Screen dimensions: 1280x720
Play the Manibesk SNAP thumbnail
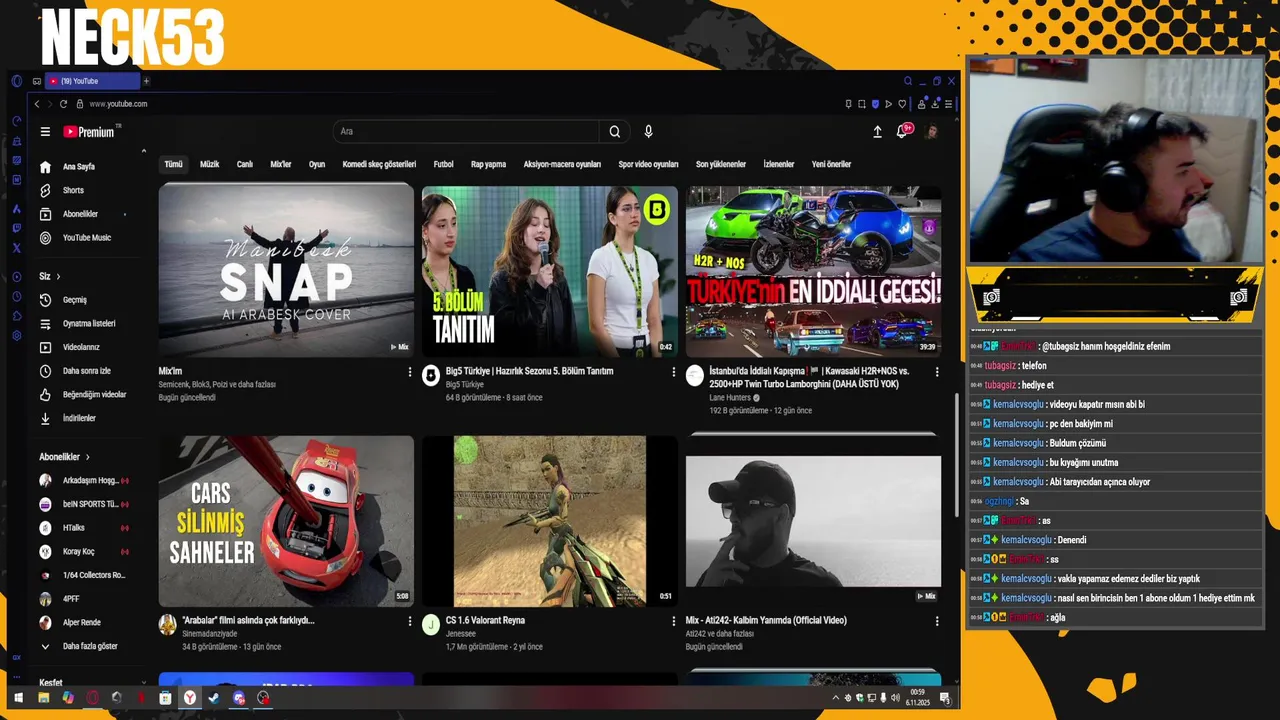[286, 271]
